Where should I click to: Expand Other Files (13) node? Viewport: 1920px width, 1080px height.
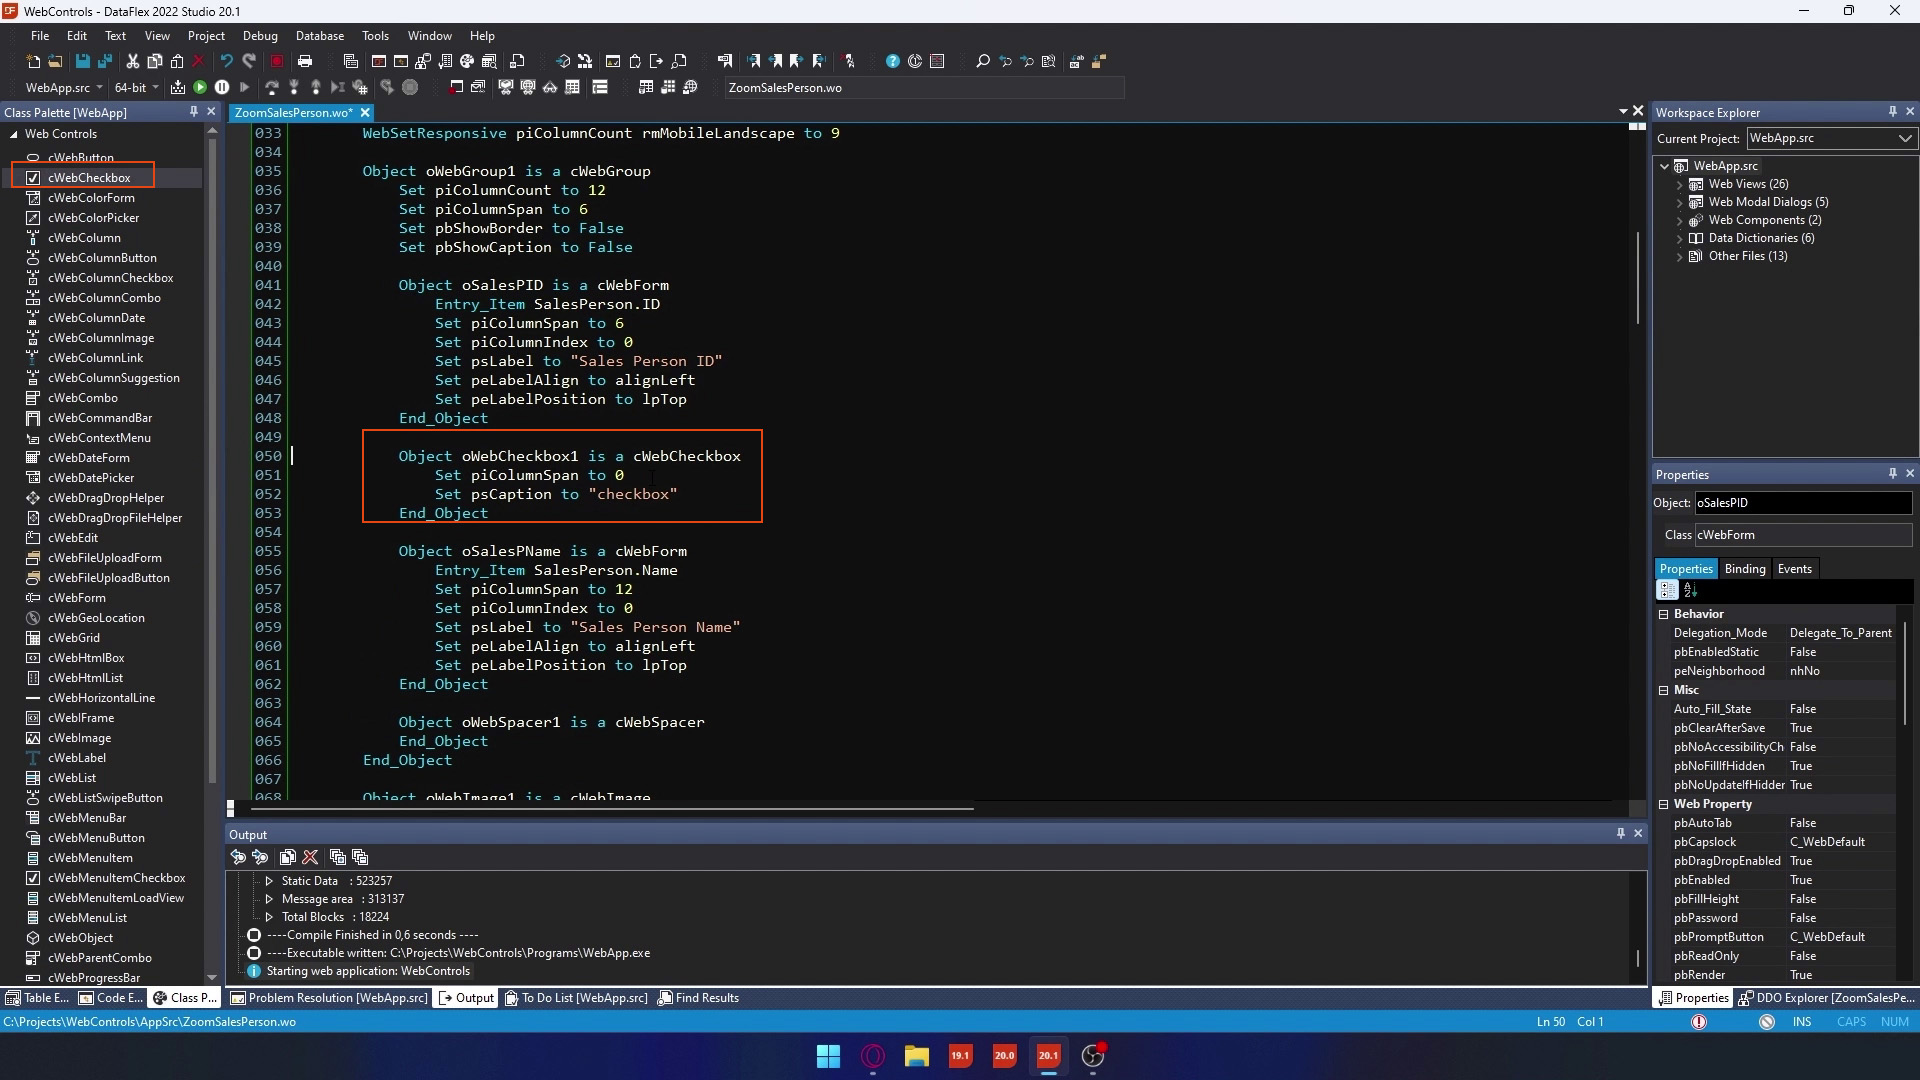point(1680,257)
